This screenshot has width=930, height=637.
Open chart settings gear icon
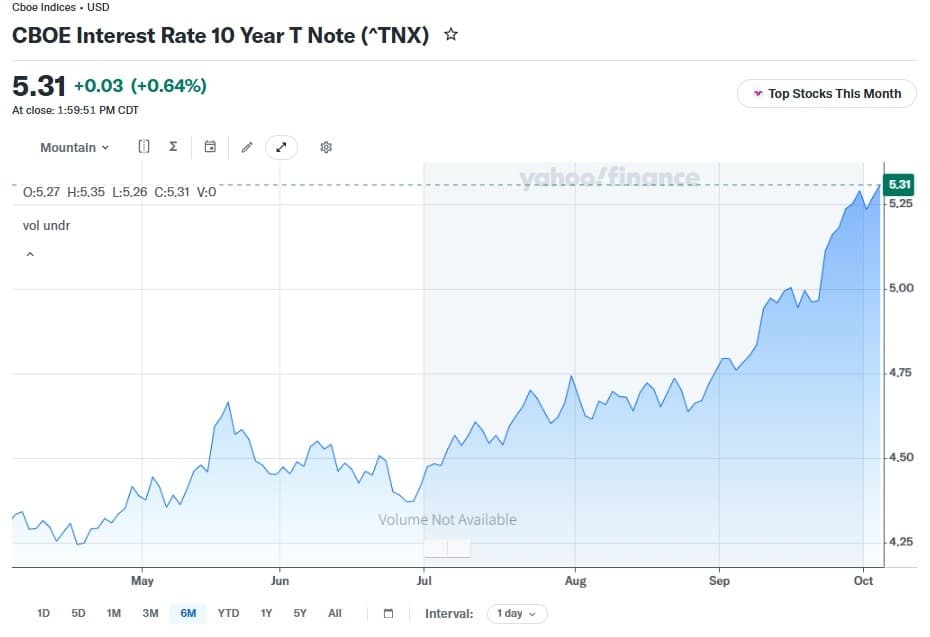pos(326,147)
